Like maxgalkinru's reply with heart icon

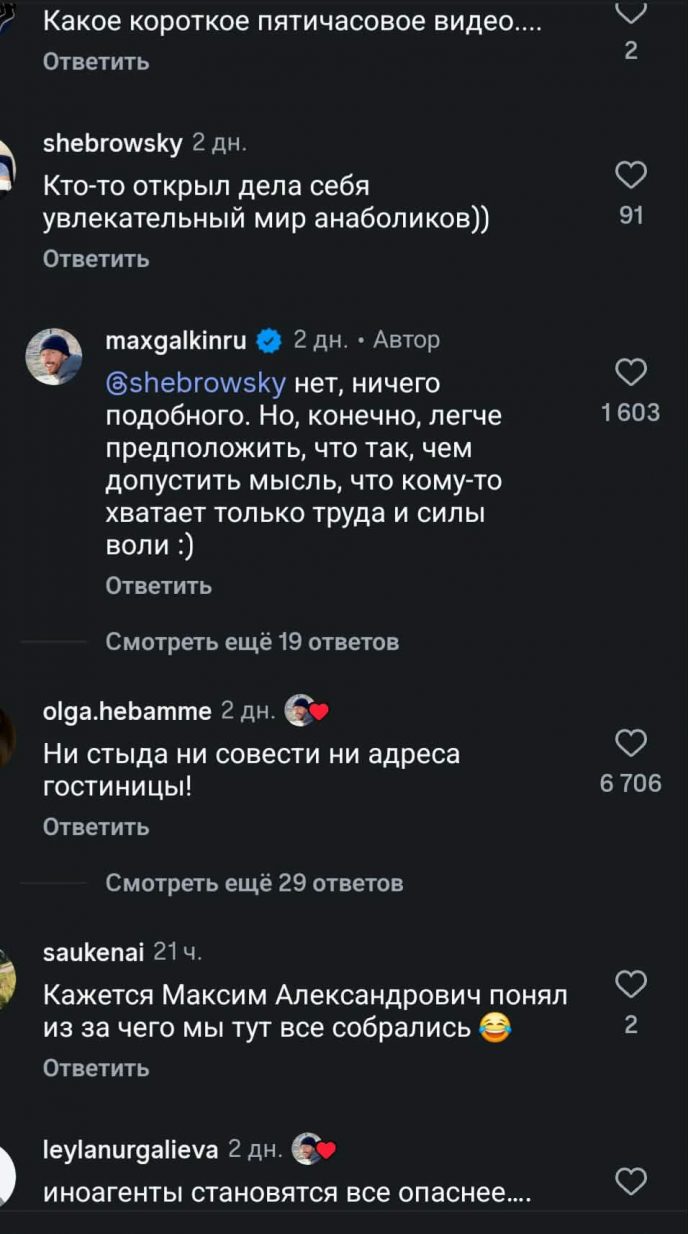(x=631, y=373)
